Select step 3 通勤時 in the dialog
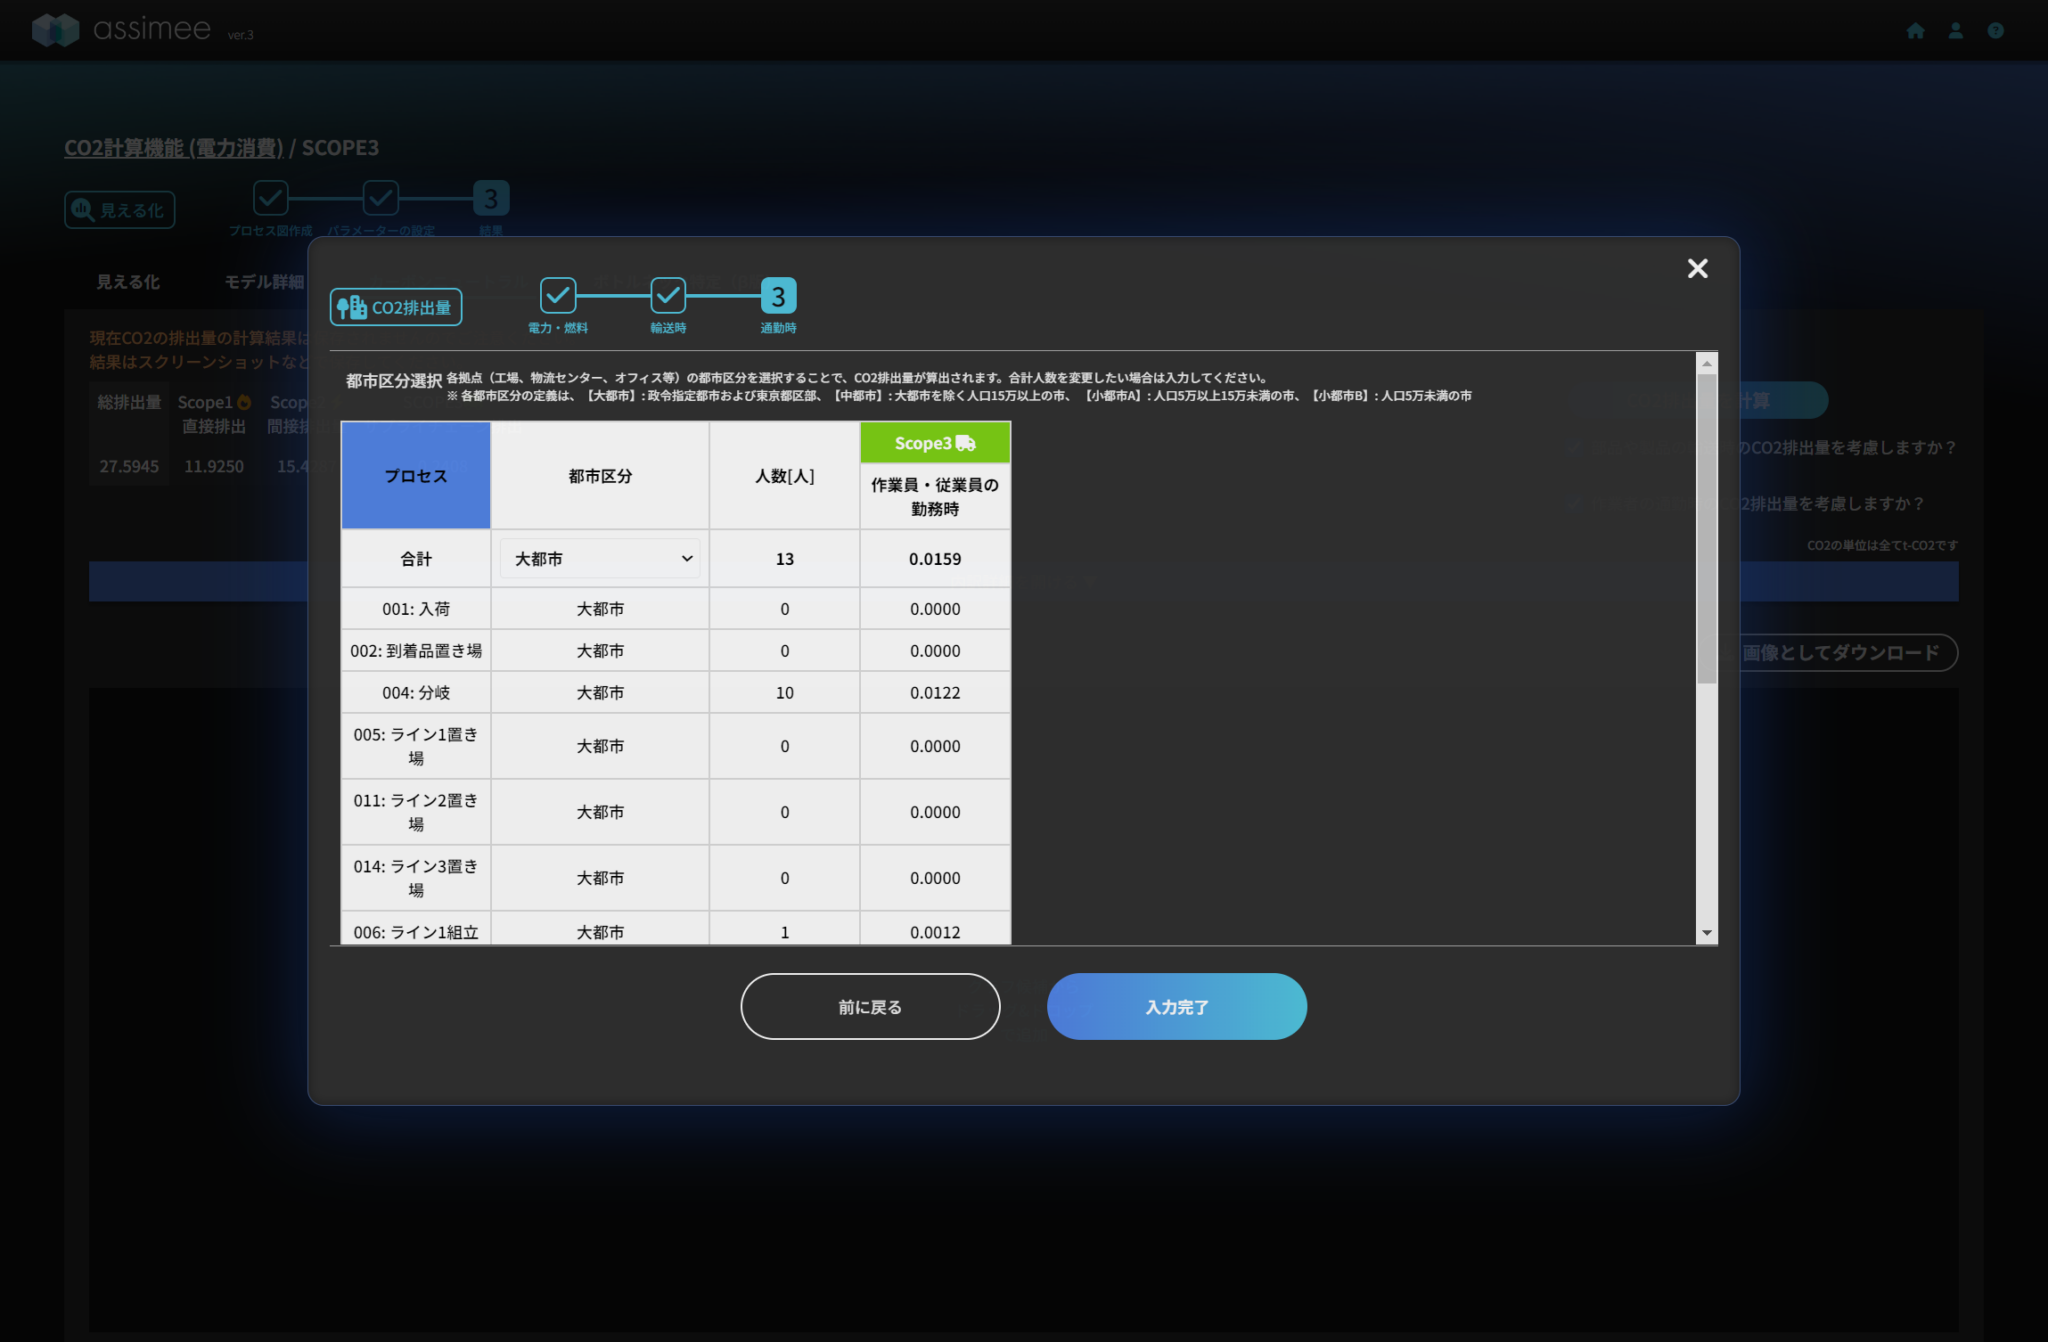The width and height of the screenshot is (2048, 1342). tap(778, 296)
